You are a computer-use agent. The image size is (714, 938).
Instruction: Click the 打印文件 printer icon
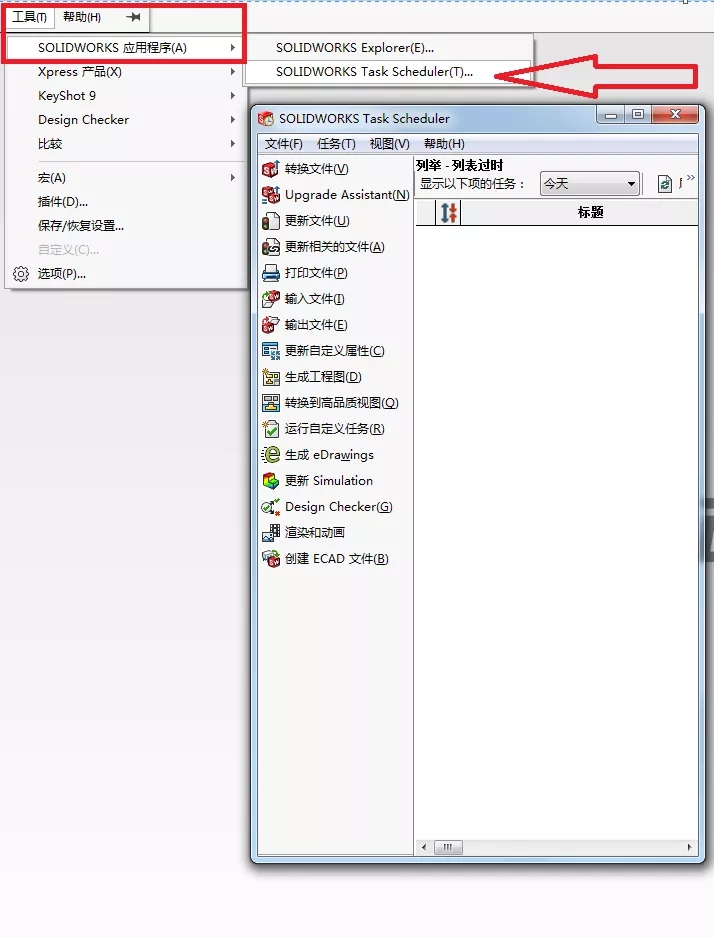click(270, 273)
